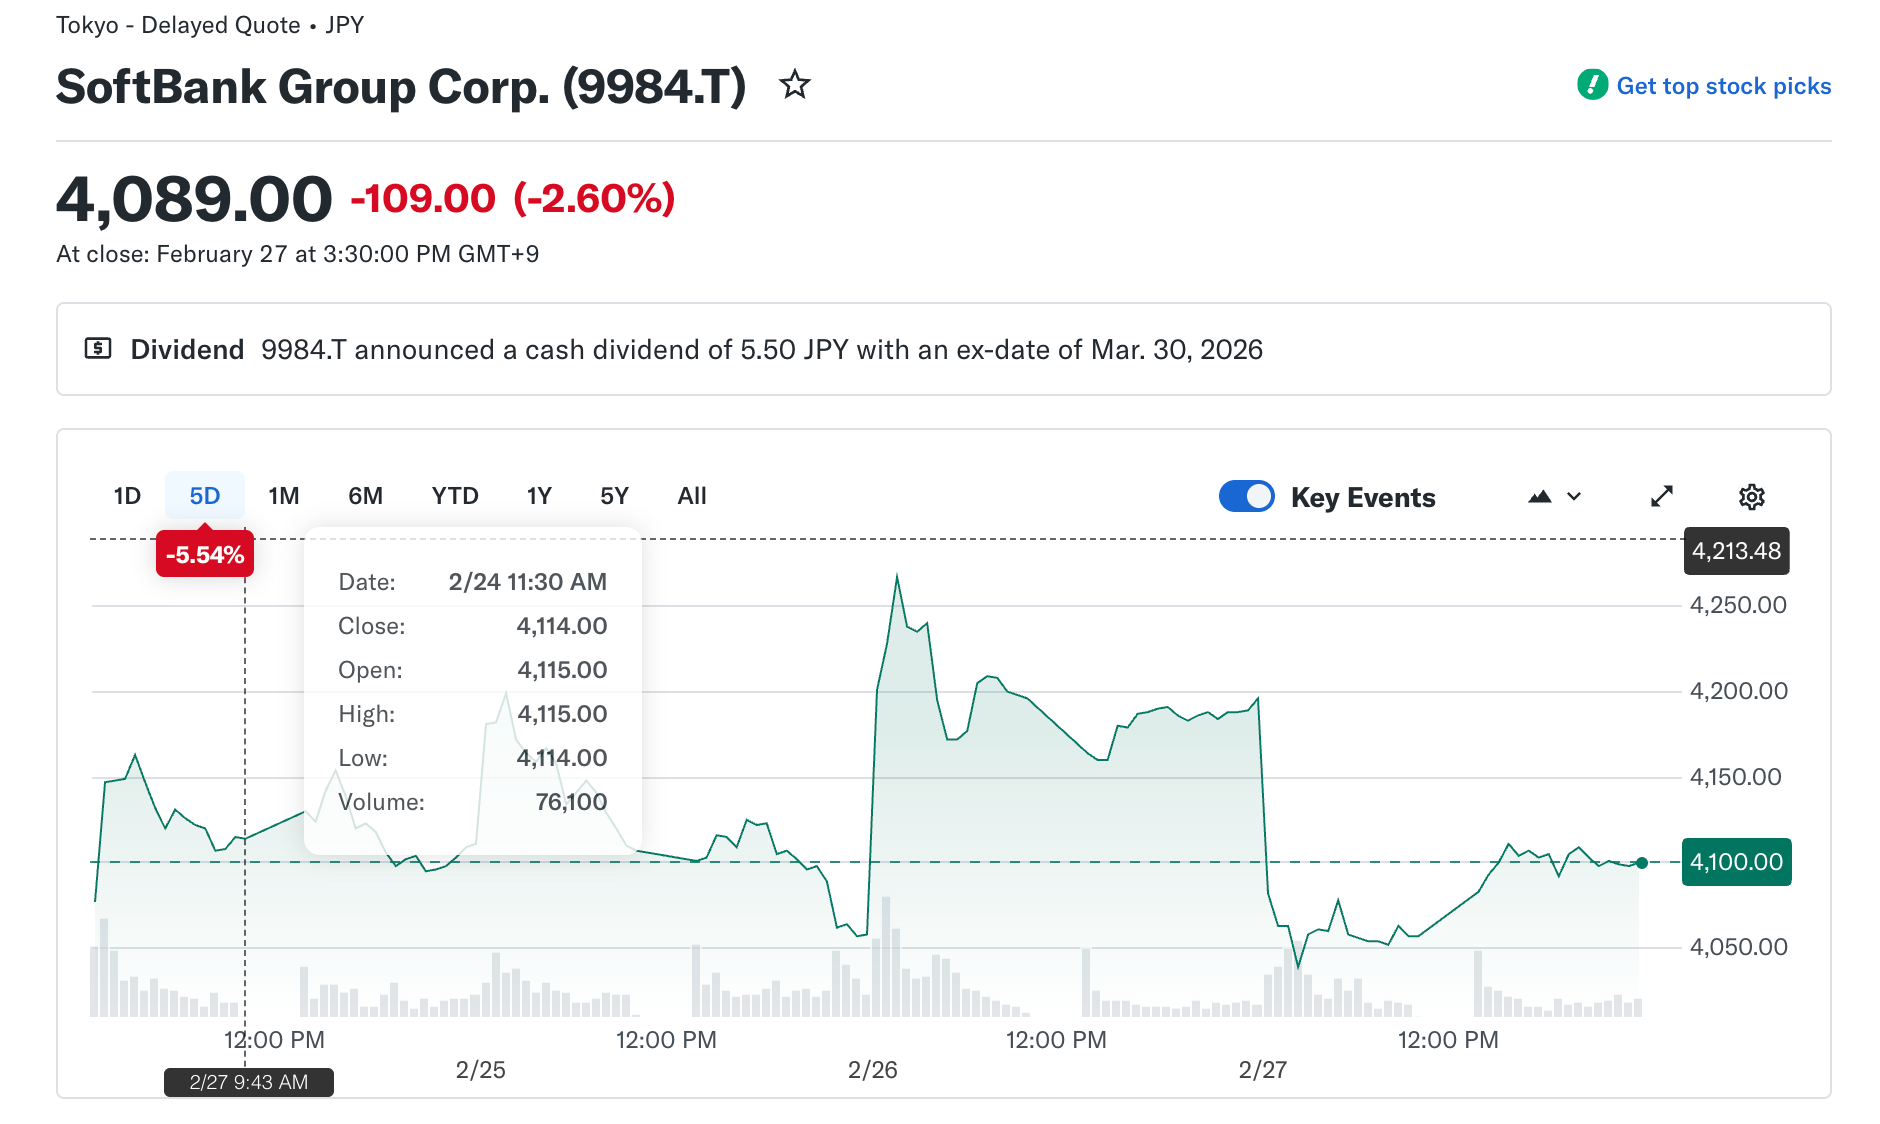This screenshot has height=1124, width=1880.
Task: Click the mountain chart type icon
Action: (x=1540, y=497)
